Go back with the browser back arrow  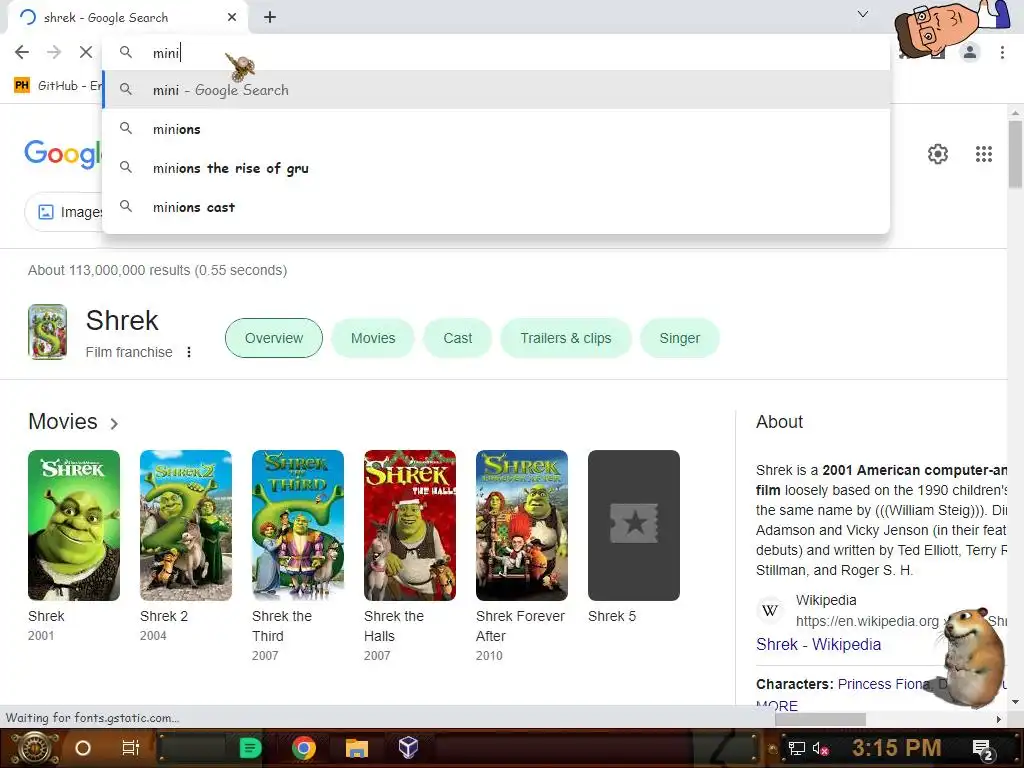click(22, 52)
